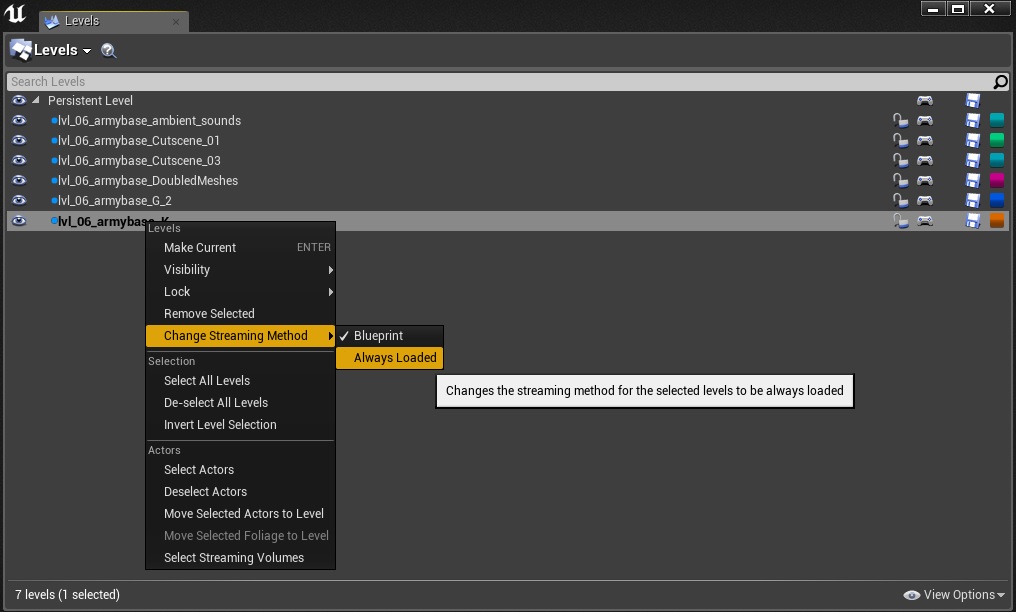This screenshot has width=1016, height=612.
Task: Click Remove Selected in context menu
Action: (209, 314)
